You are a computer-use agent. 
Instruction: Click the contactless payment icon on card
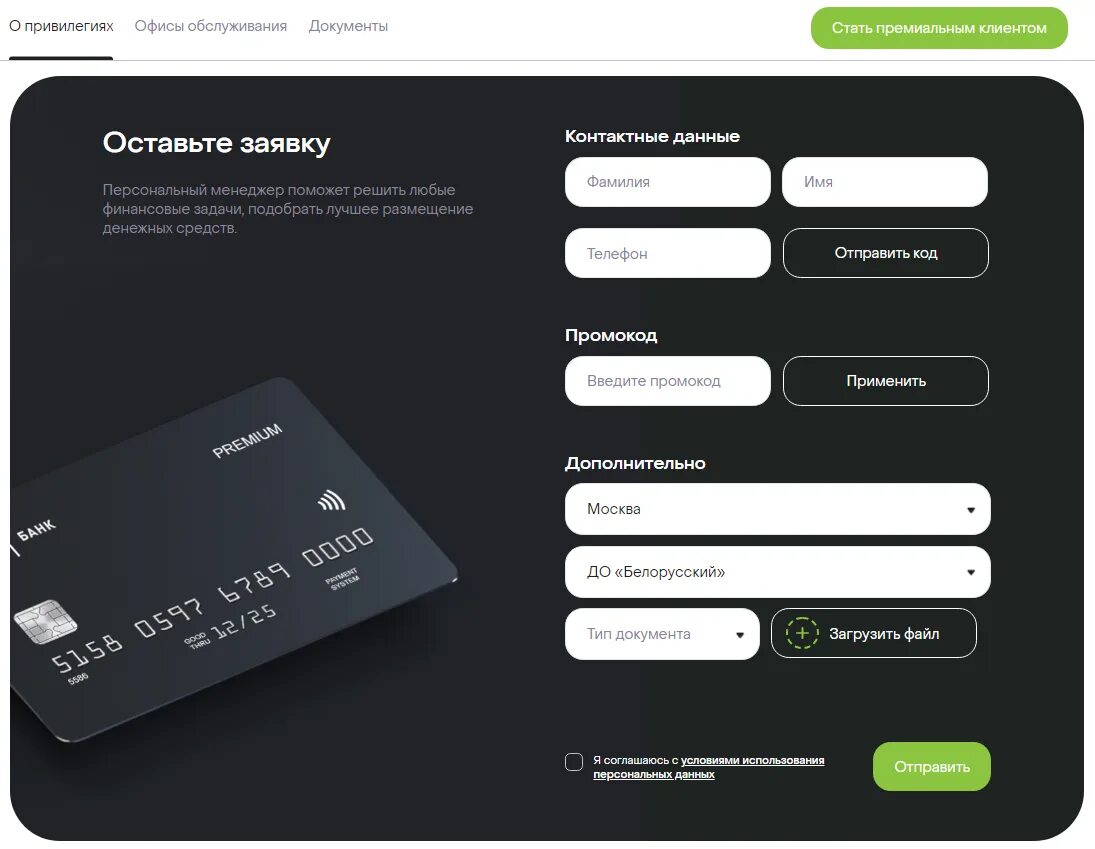click(x=331, y=501)
